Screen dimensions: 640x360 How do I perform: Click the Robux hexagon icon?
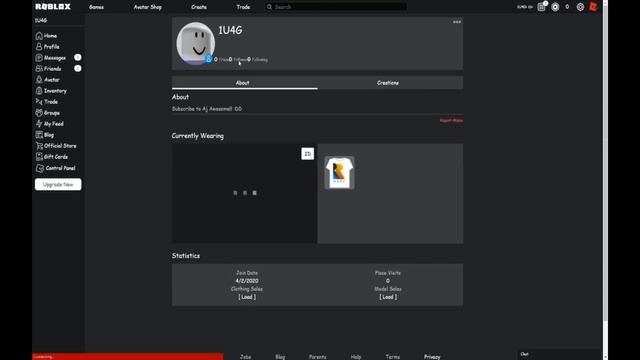click(555, 7)
